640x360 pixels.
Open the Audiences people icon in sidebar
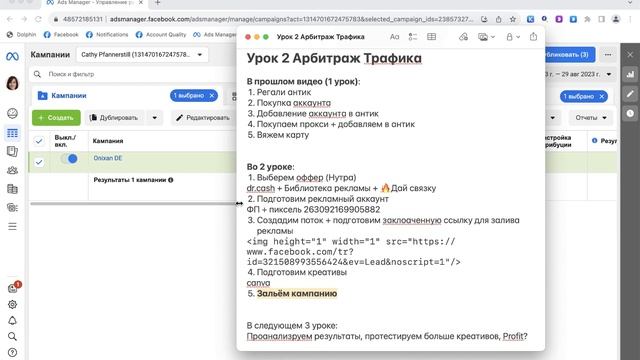12,170
